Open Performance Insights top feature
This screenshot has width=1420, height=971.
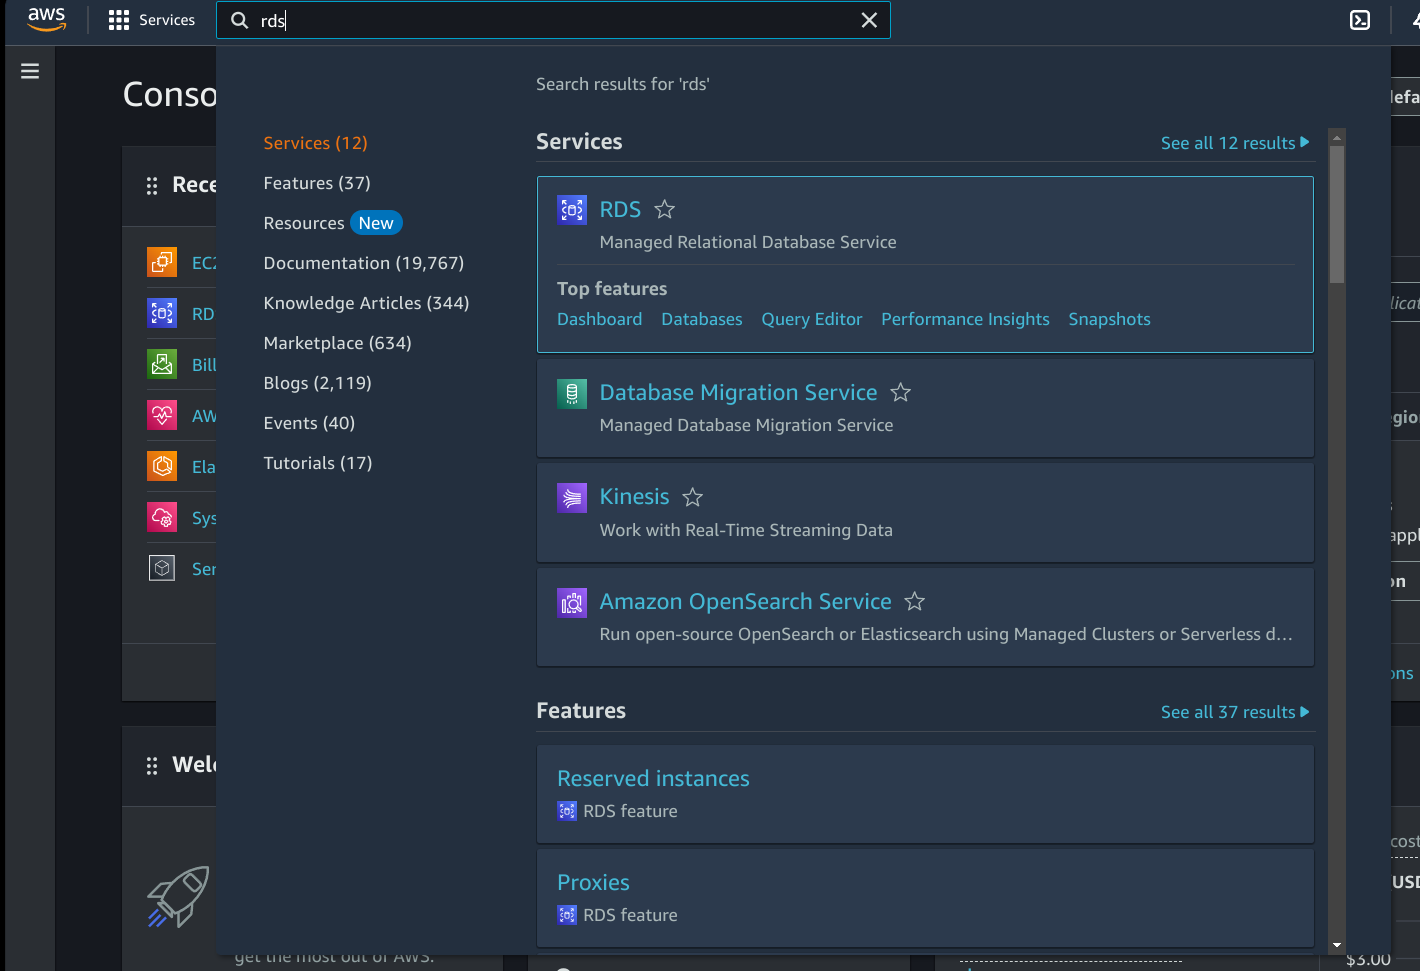click(x=965, y=319)
